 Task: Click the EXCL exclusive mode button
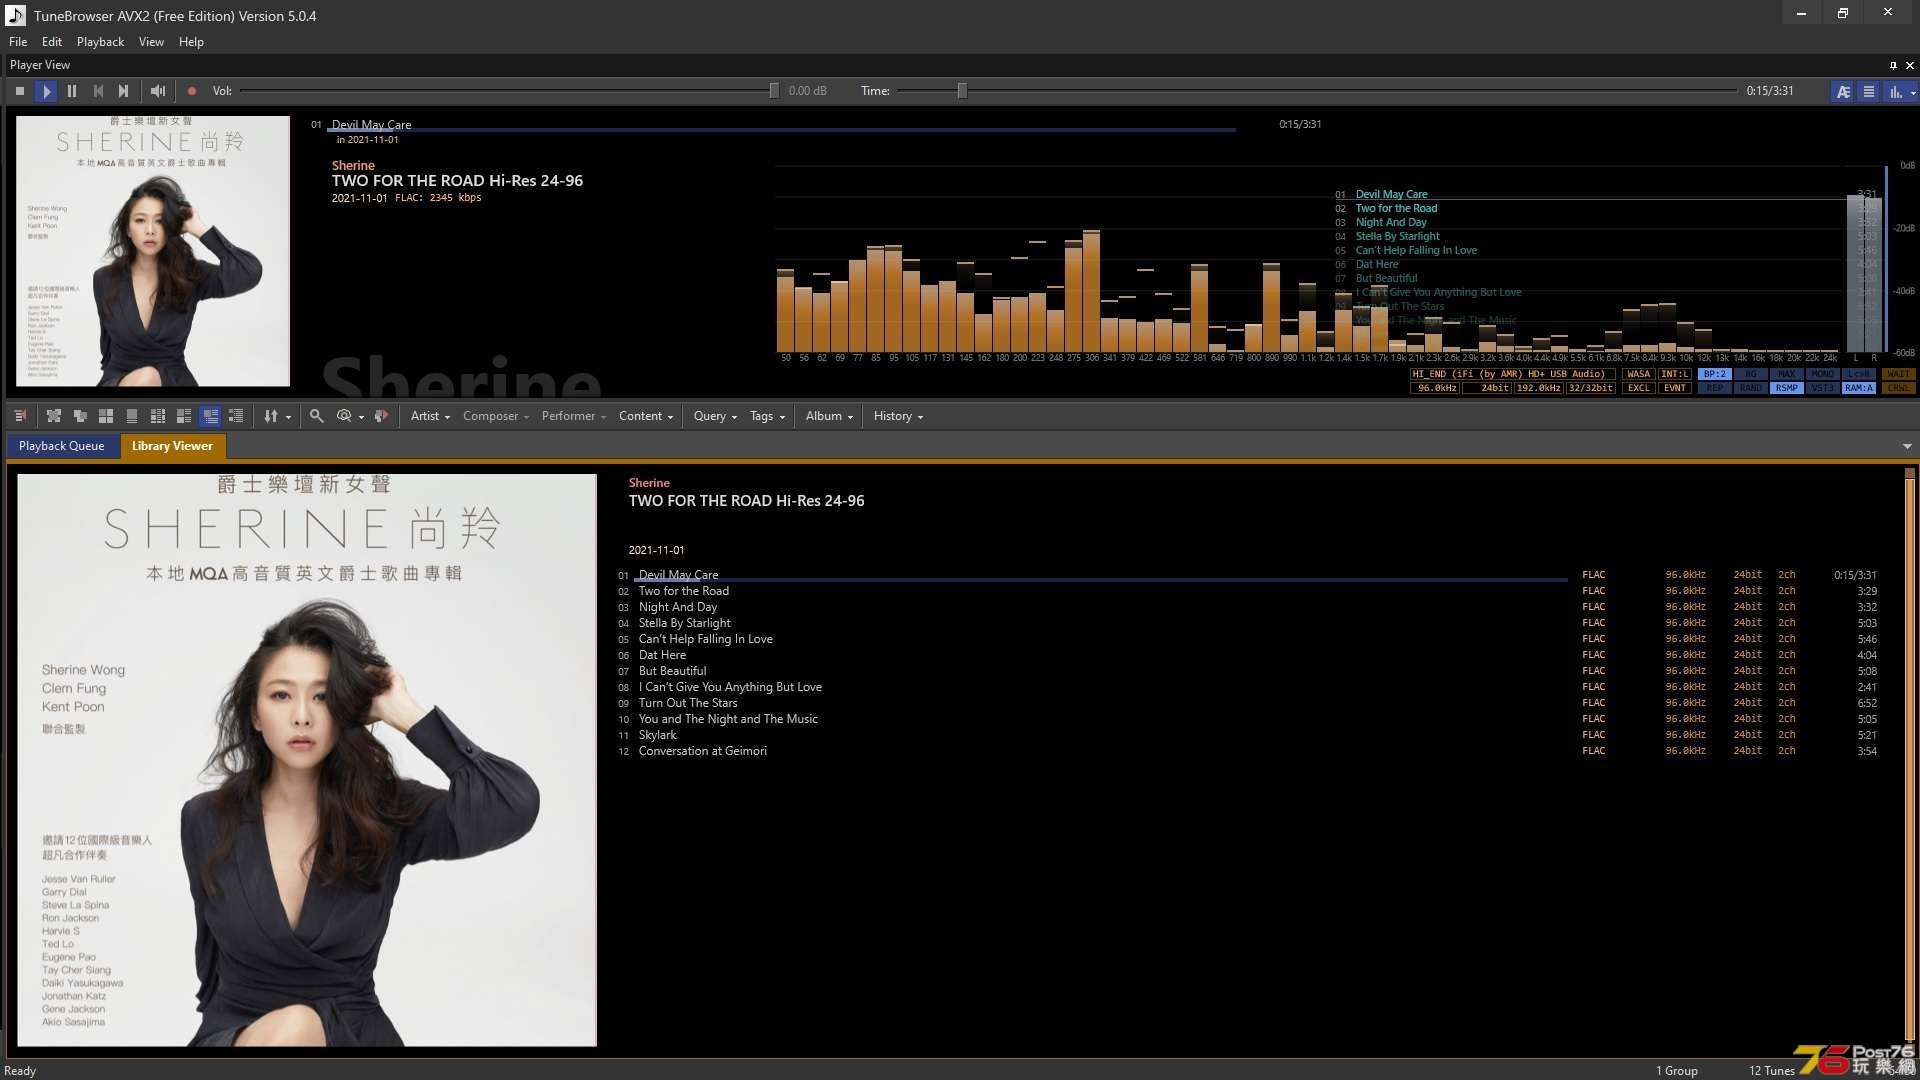click(x=1639, y=388)
